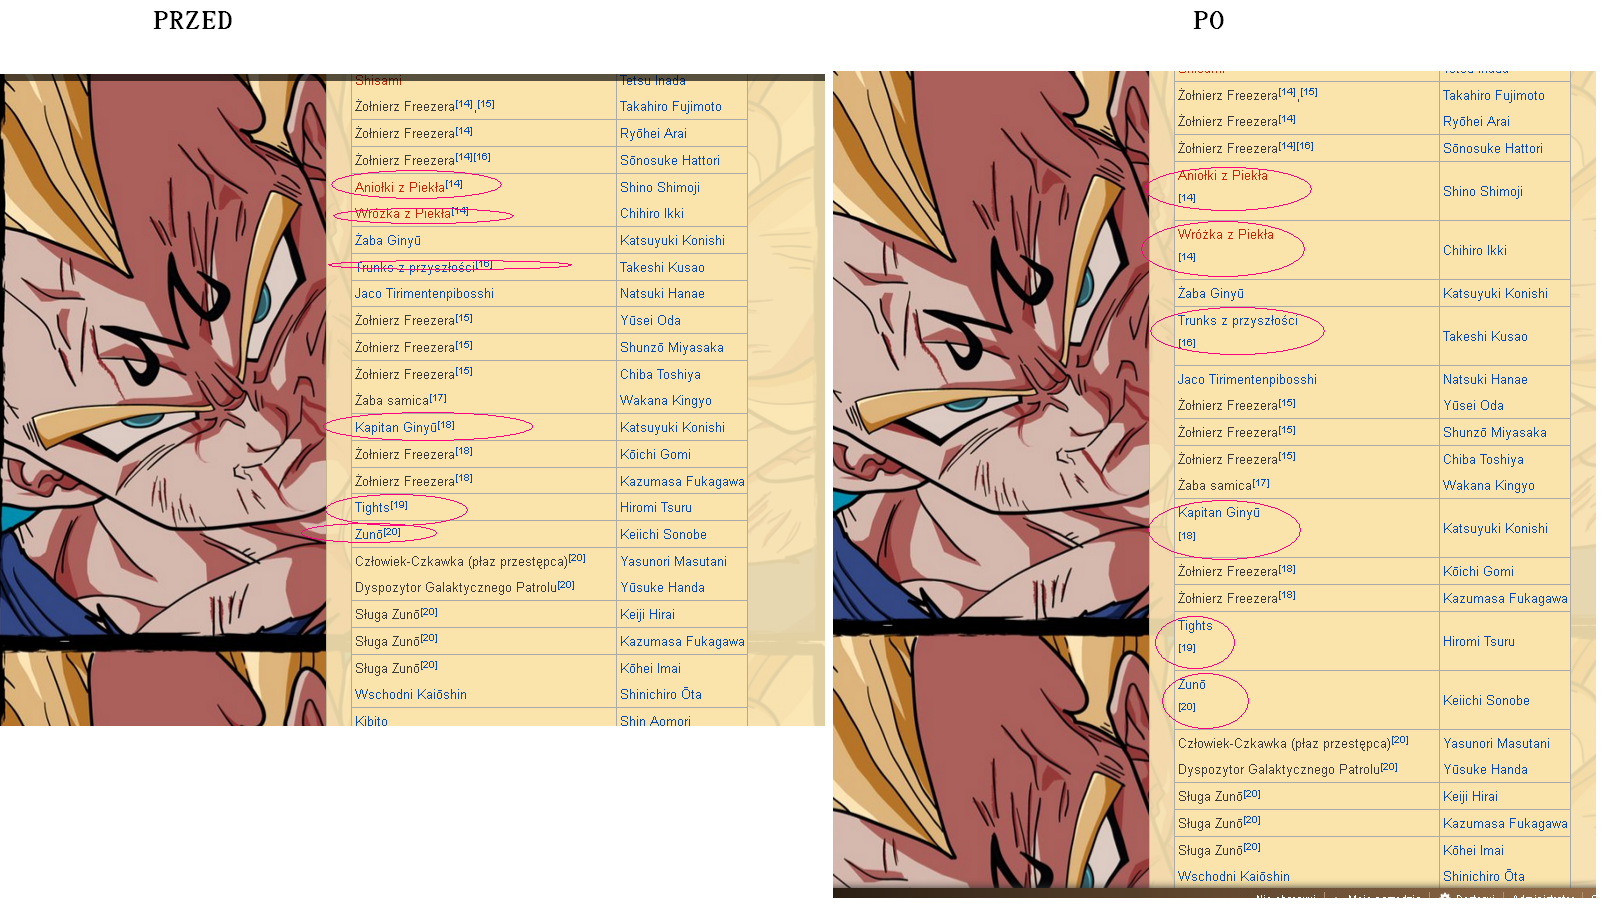Click Trunks z przyszłości in PO screenshot
This screenshot has height=914, width=1608.
coord(1238,321)
